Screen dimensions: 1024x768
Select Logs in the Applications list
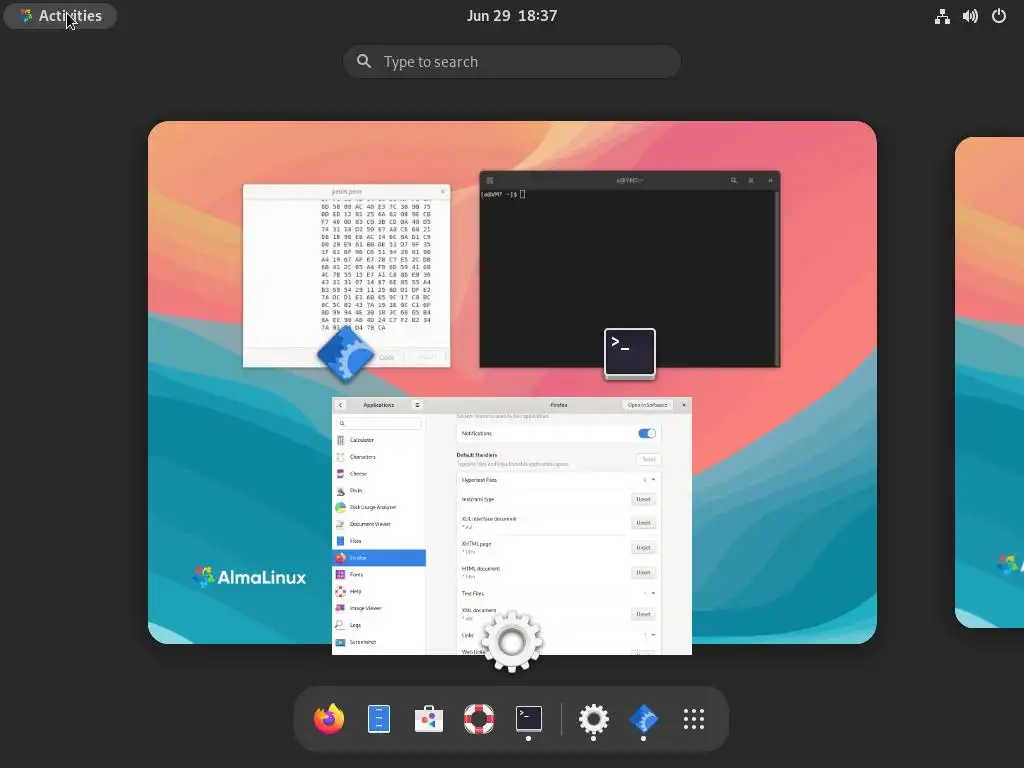tap(379, 625)
